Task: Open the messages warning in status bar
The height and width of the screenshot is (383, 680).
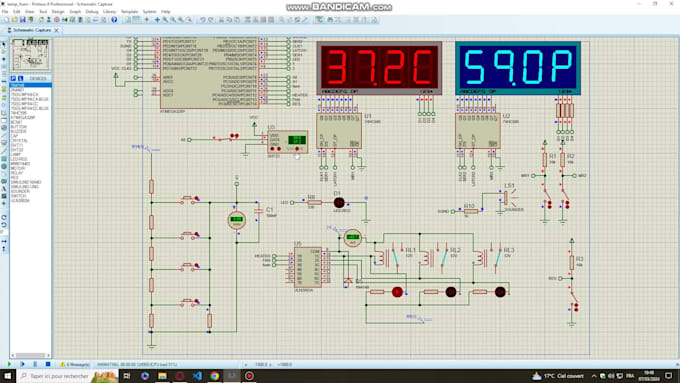Action: click(75, 365)
